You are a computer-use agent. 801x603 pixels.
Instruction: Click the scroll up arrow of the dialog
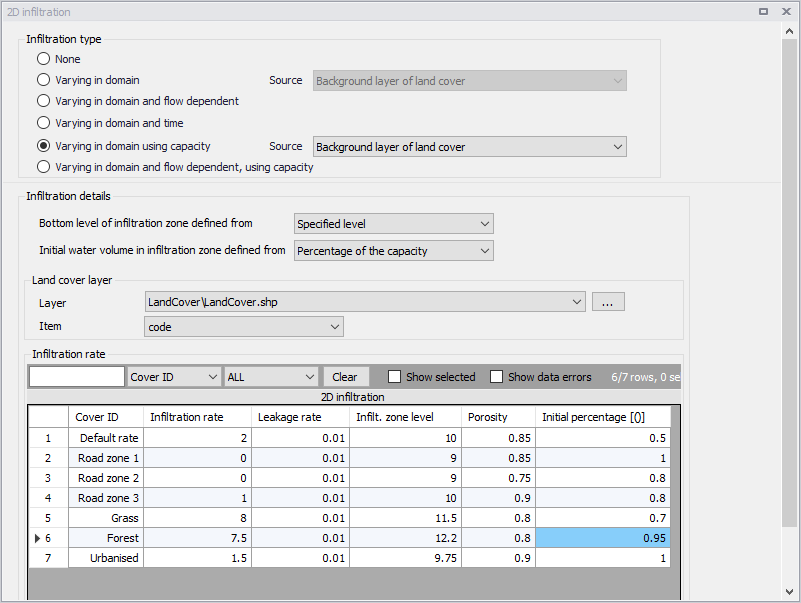[789, 31]
